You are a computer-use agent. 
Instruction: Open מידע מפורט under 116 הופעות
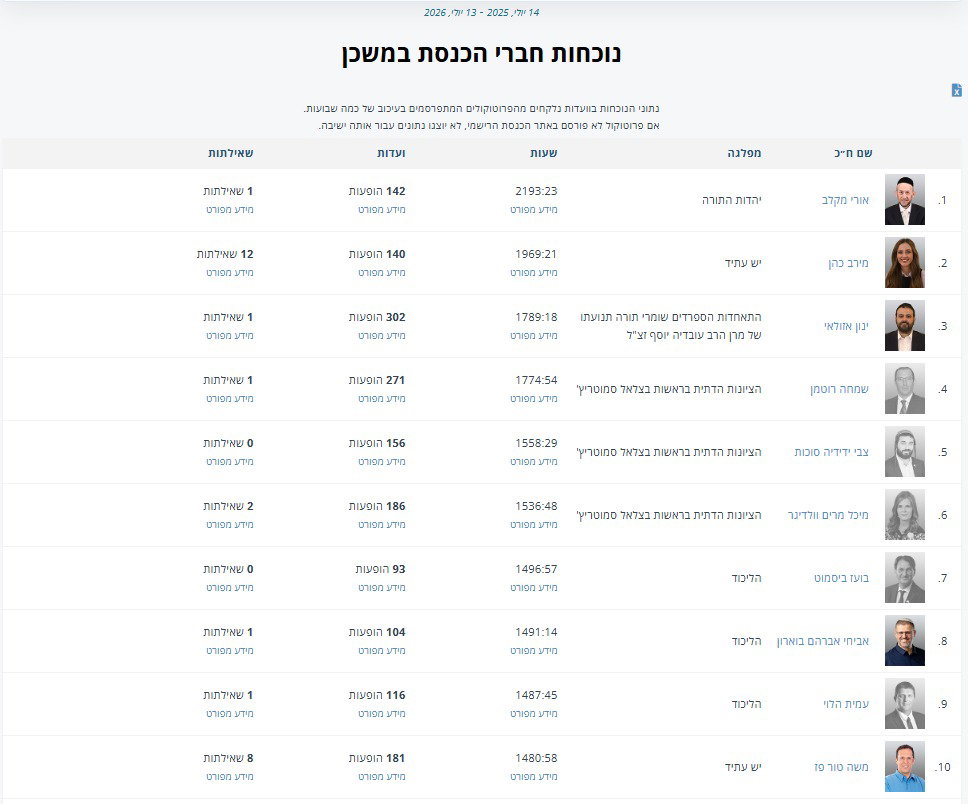point(382,714)
